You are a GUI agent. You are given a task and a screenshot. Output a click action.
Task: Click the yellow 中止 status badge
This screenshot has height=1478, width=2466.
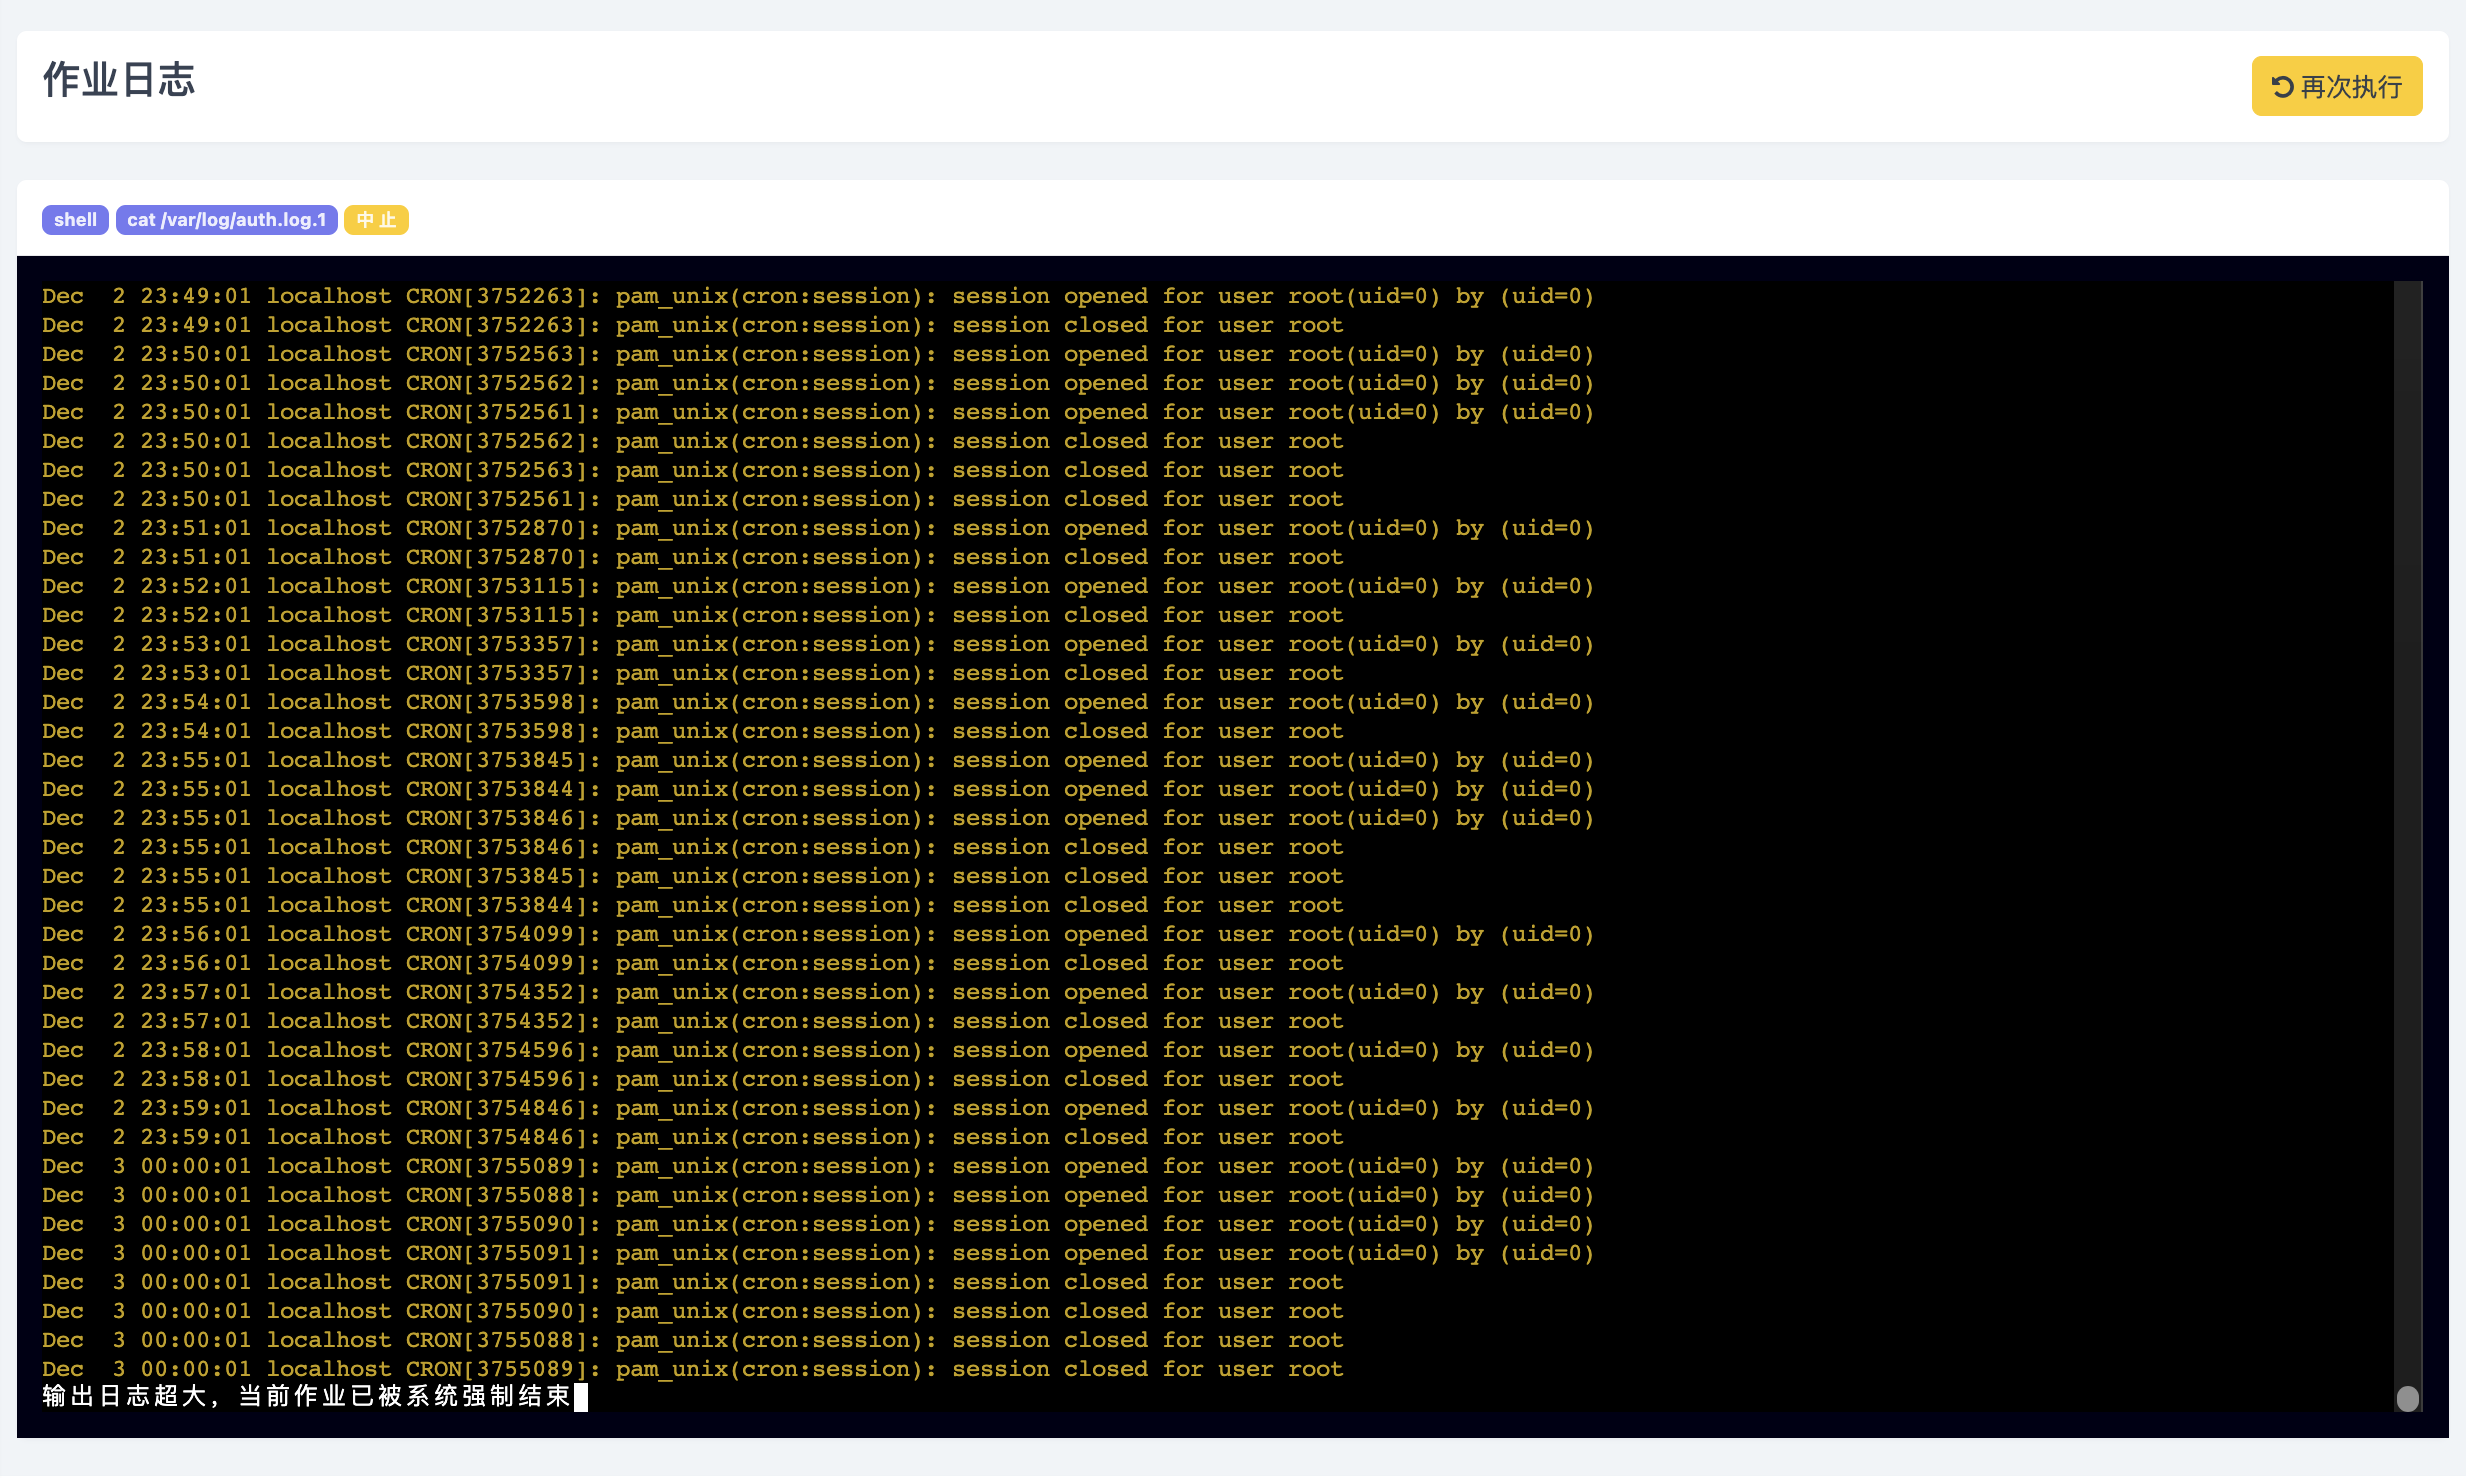click(x=376, y=220)
